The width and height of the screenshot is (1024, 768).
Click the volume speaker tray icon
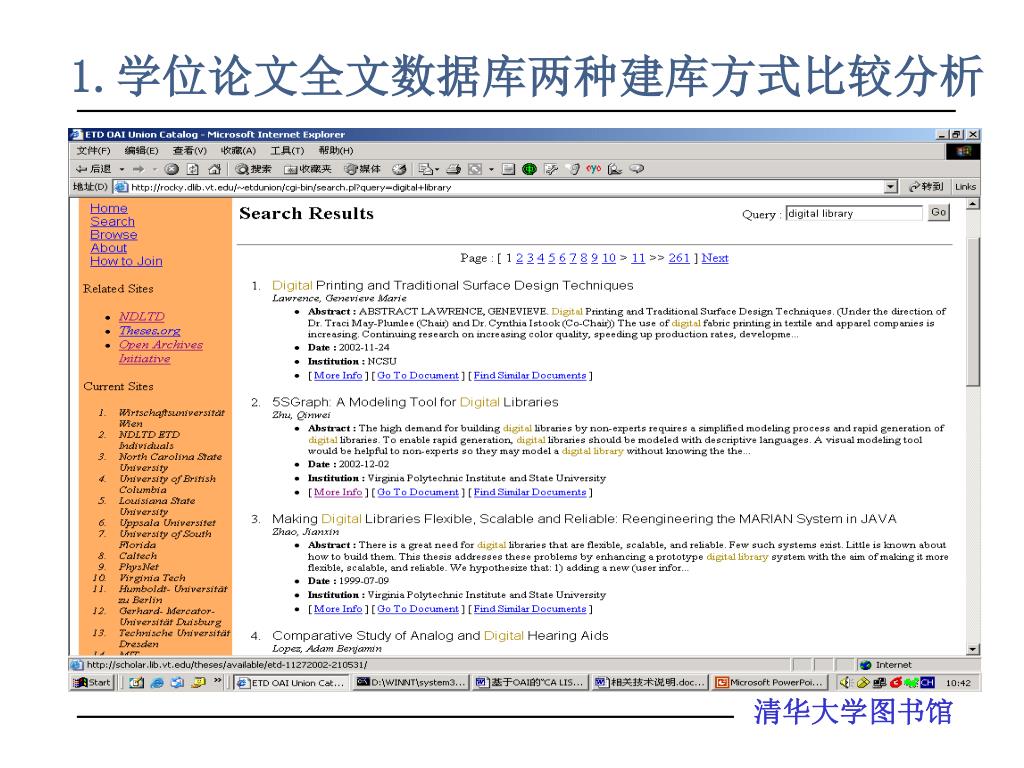coord(846,682)
